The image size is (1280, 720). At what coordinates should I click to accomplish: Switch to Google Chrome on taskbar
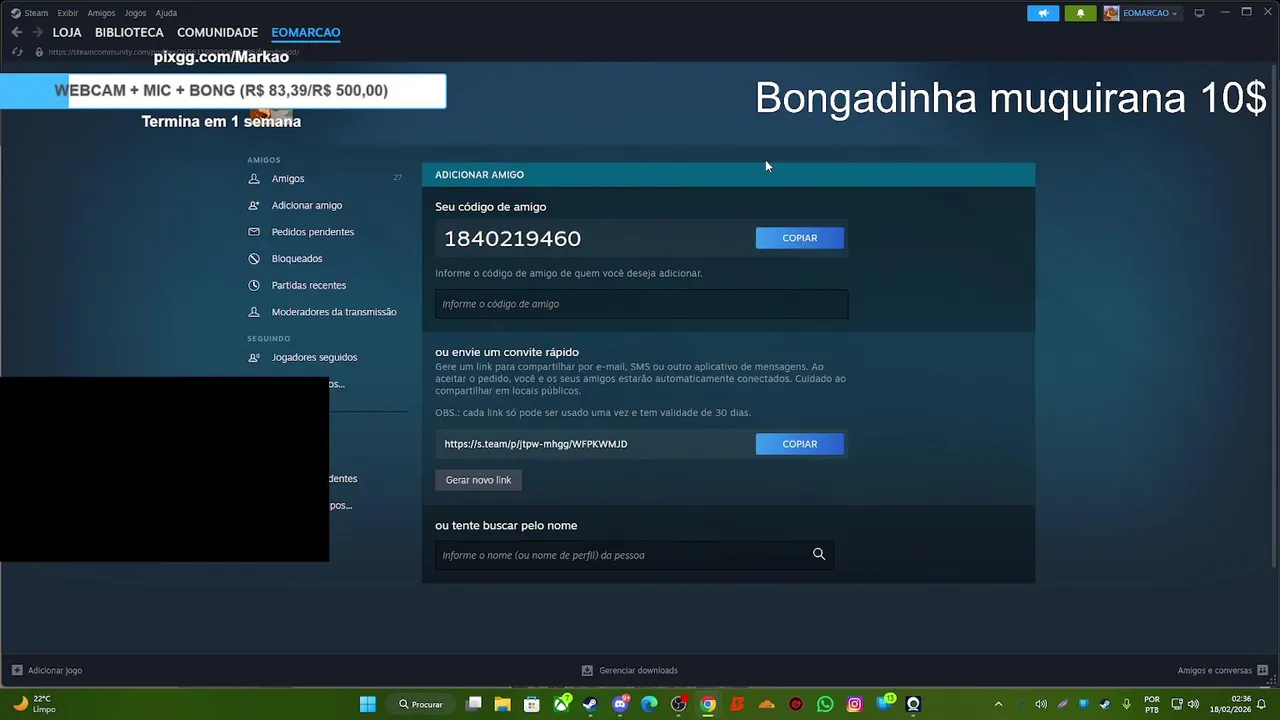[x=708, y=704]
